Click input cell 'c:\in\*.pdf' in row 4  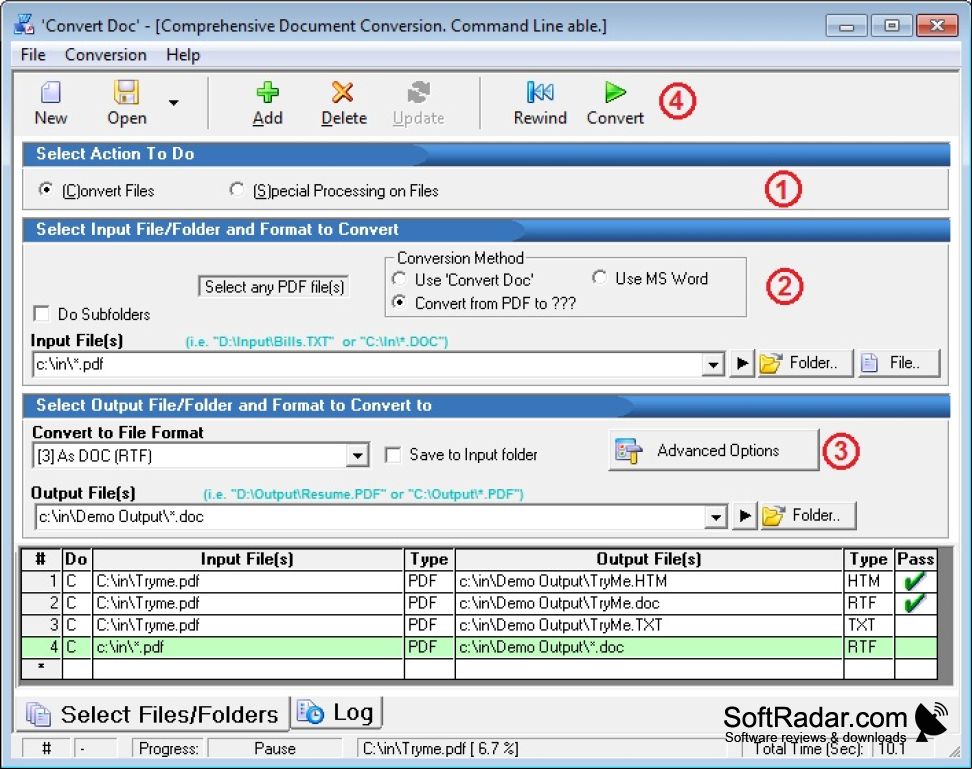point(248,647)
